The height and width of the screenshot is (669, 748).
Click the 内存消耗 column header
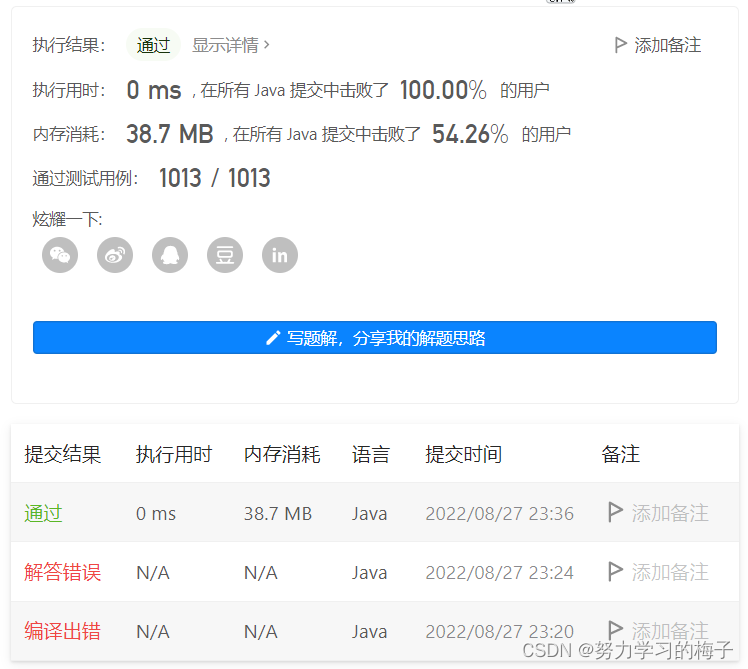coord(282,454)
